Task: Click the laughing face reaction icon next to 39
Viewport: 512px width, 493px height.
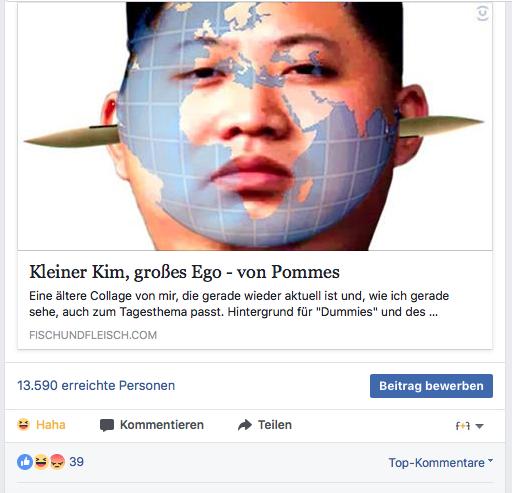Action: point(41,462)
